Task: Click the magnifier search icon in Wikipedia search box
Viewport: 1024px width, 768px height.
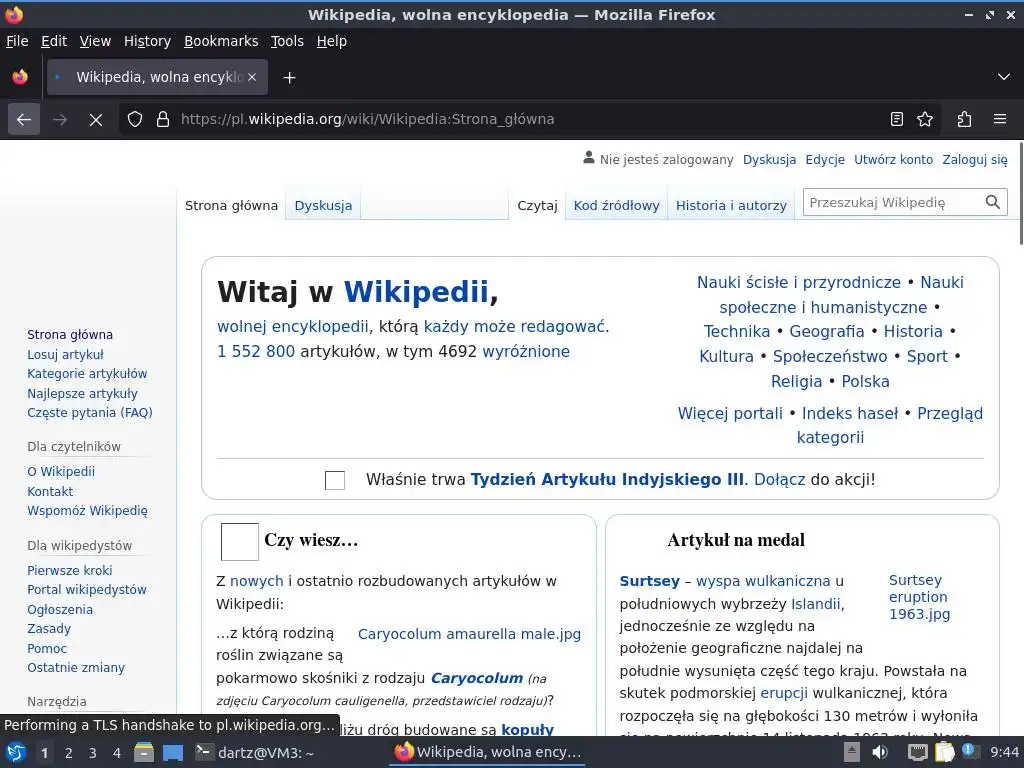Action: [x=993, y=202]
